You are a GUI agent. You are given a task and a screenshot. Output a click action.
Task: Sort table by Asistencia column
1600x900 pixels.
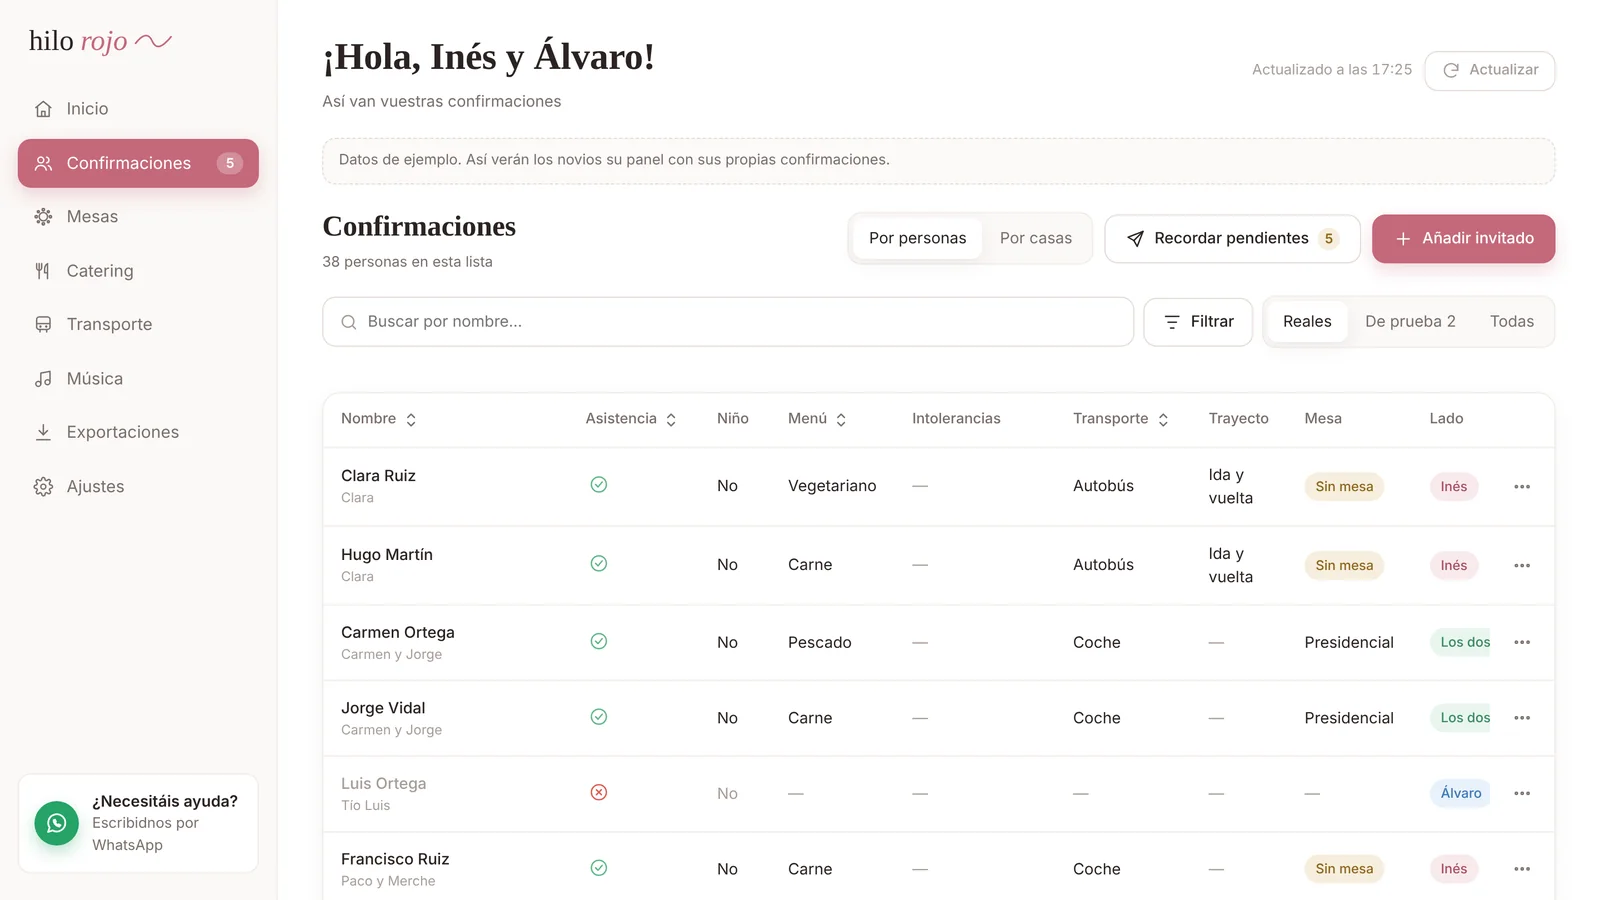click(x=631, y=419)
